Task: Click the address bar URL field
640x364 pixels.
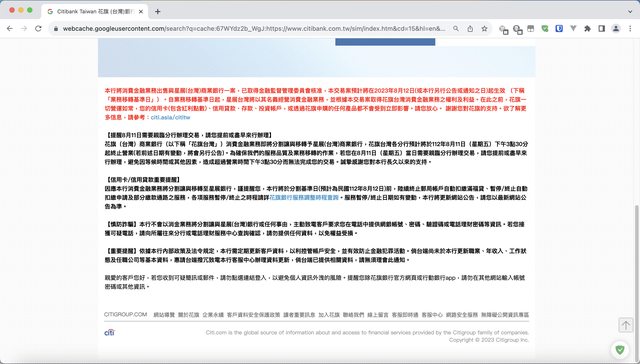Action: point(253,29)
